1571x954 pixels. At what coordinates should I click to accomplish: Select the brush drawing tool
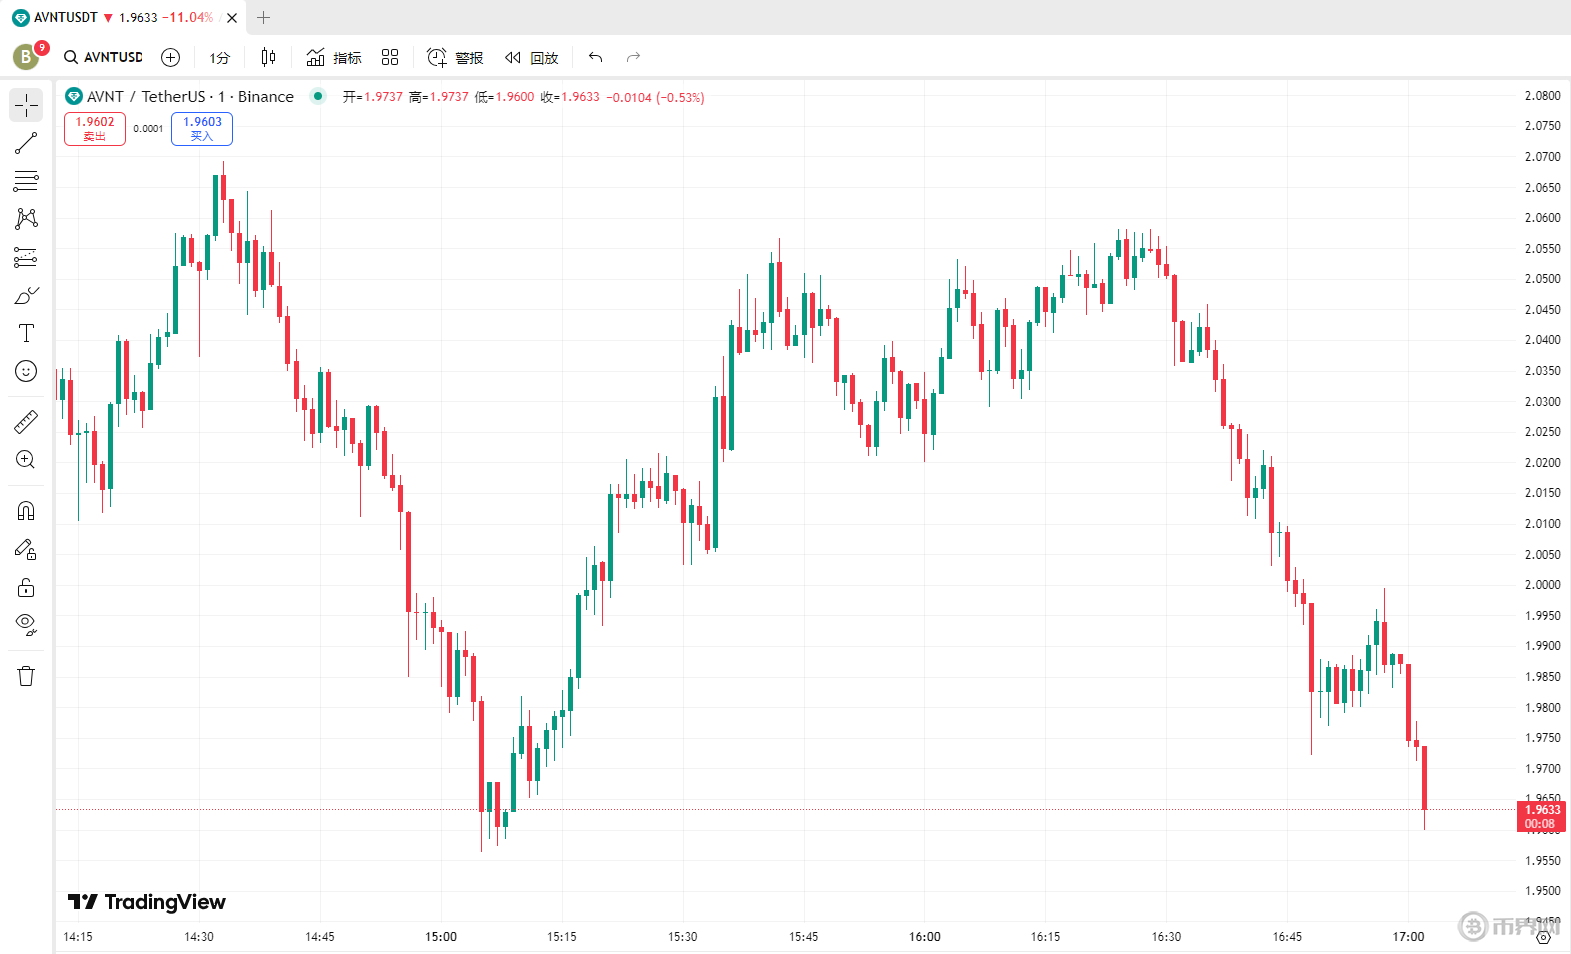tap(26, 295)
